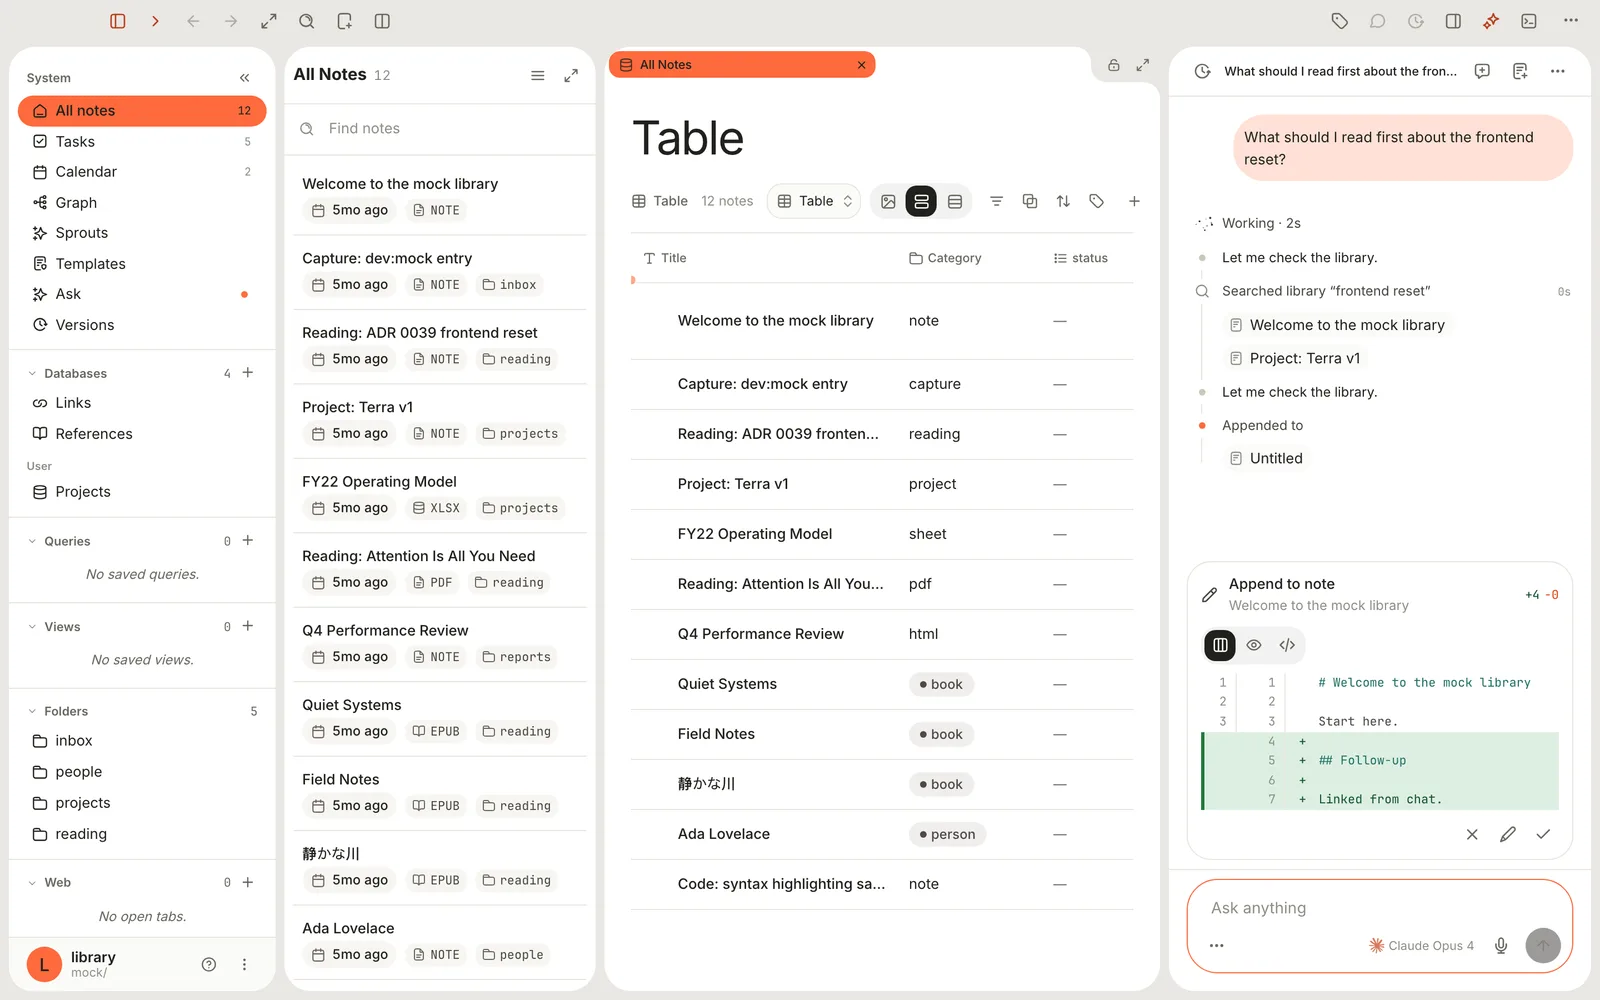The height and width of the screenshot is (1000, 1600).
Task: Open chat history clock icon
Action: [1203, 71]
